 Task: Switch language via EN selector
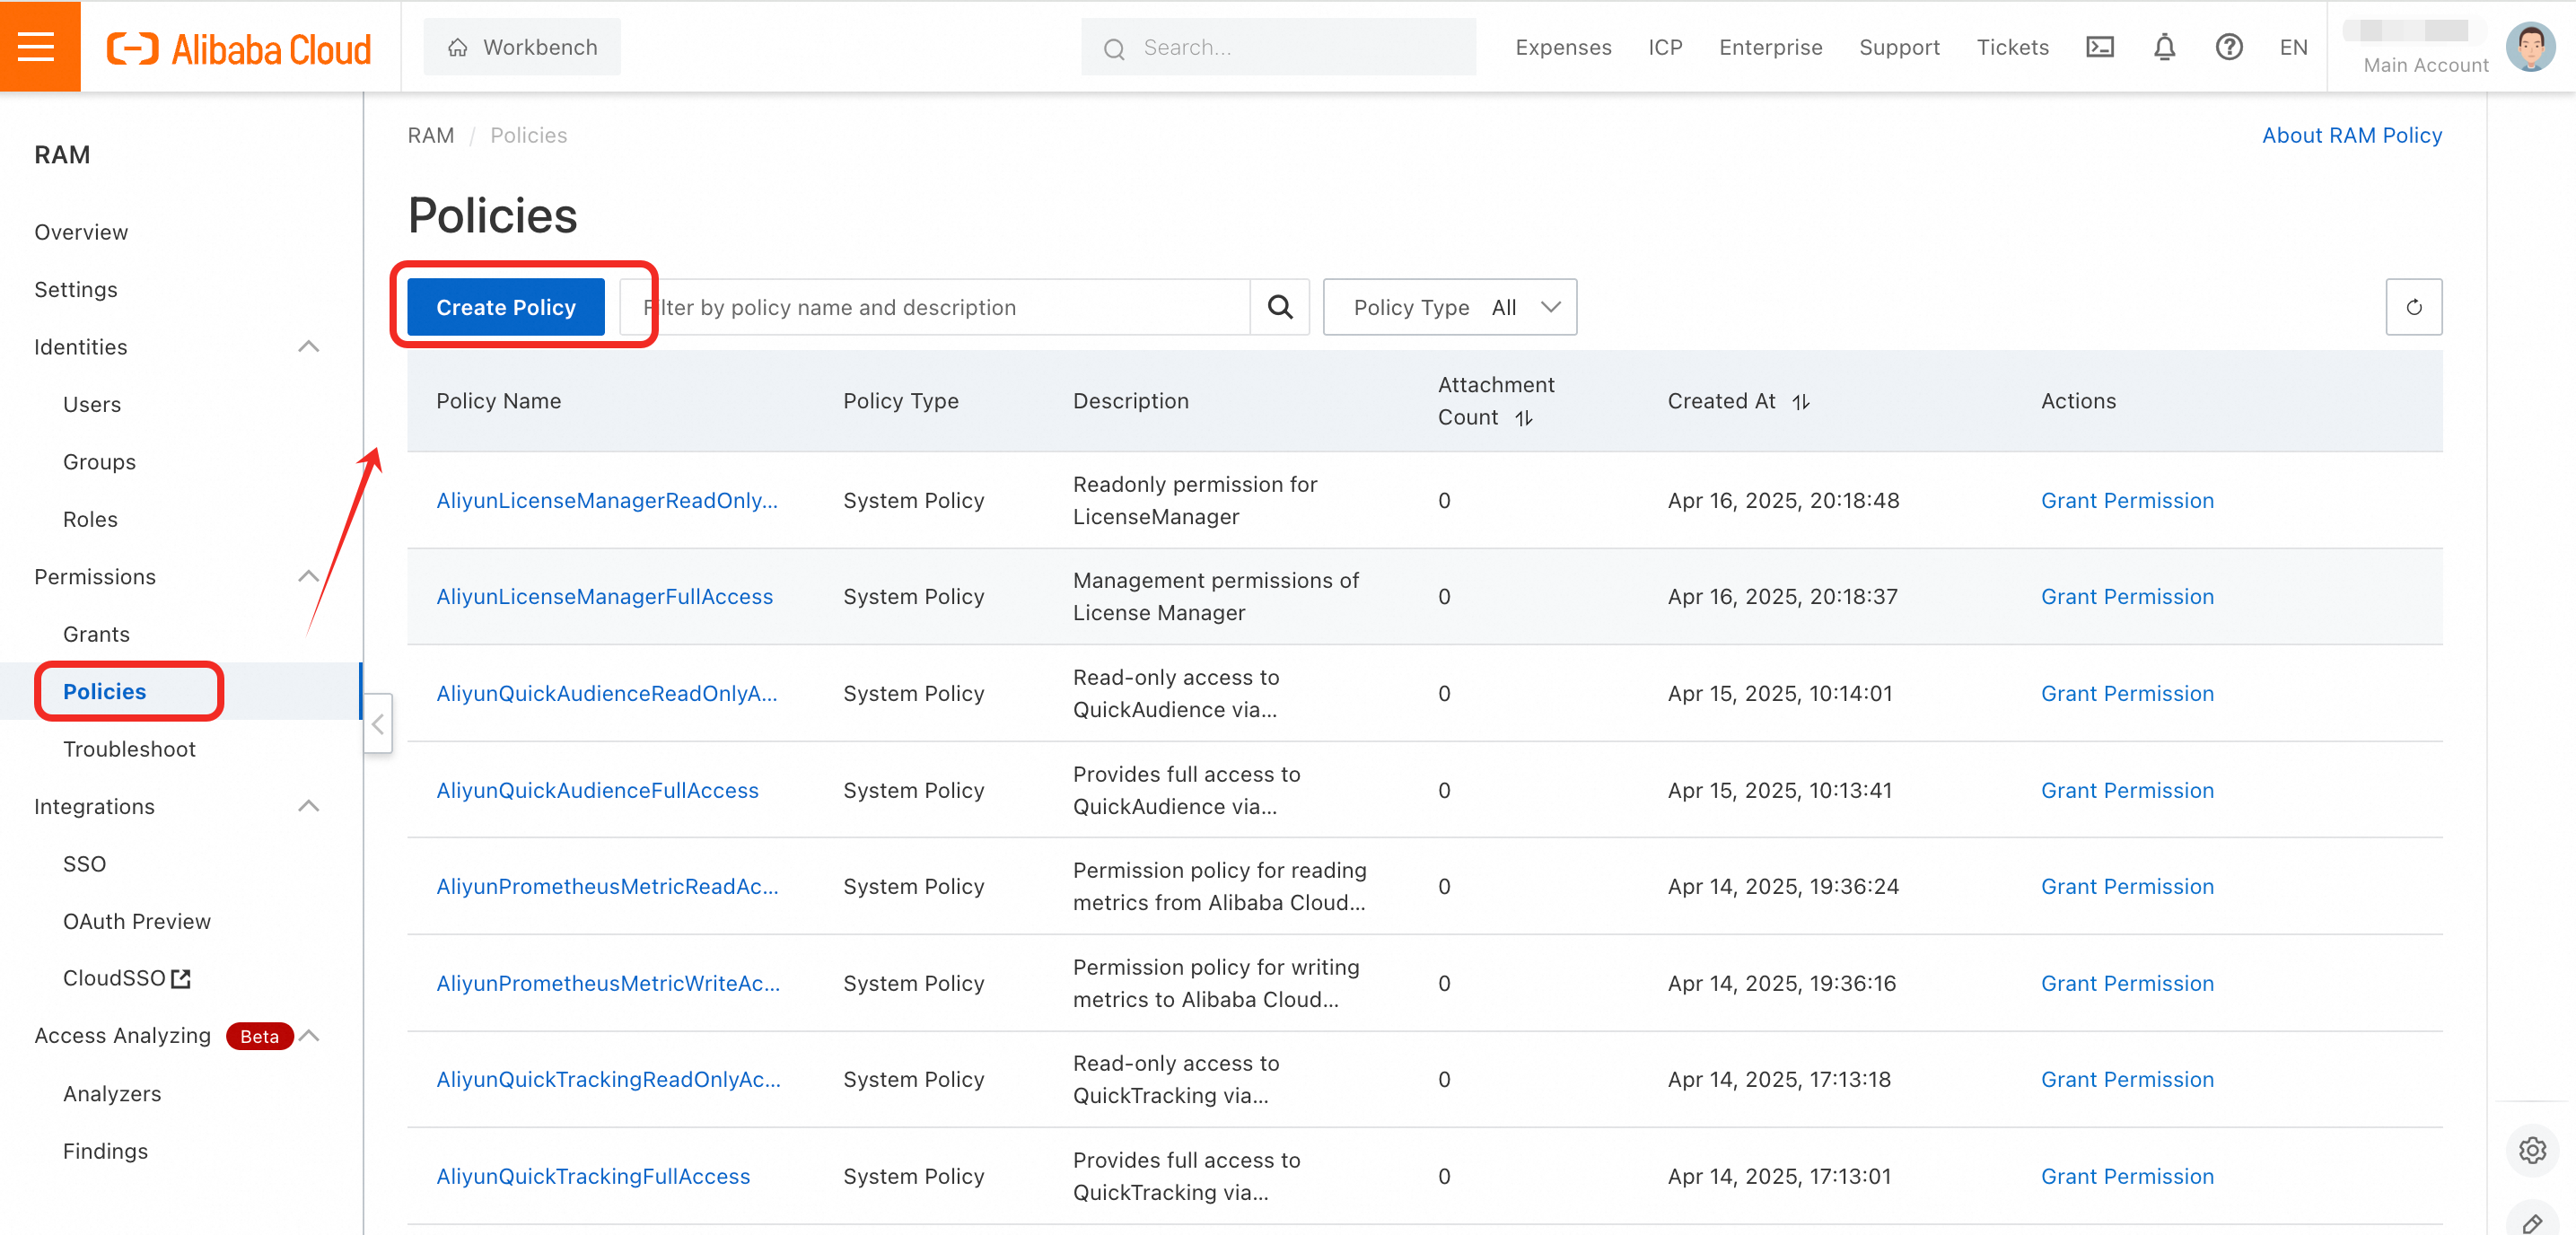click(2293, 47)
